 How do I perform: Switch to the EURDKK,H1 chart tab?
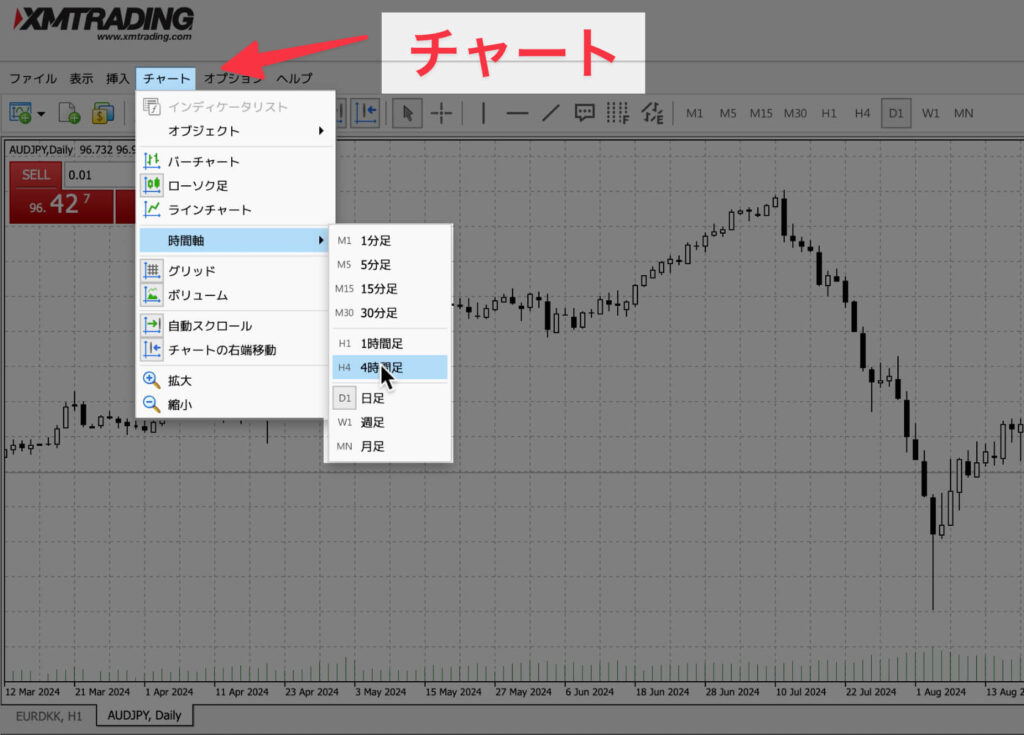coord(48,715)
